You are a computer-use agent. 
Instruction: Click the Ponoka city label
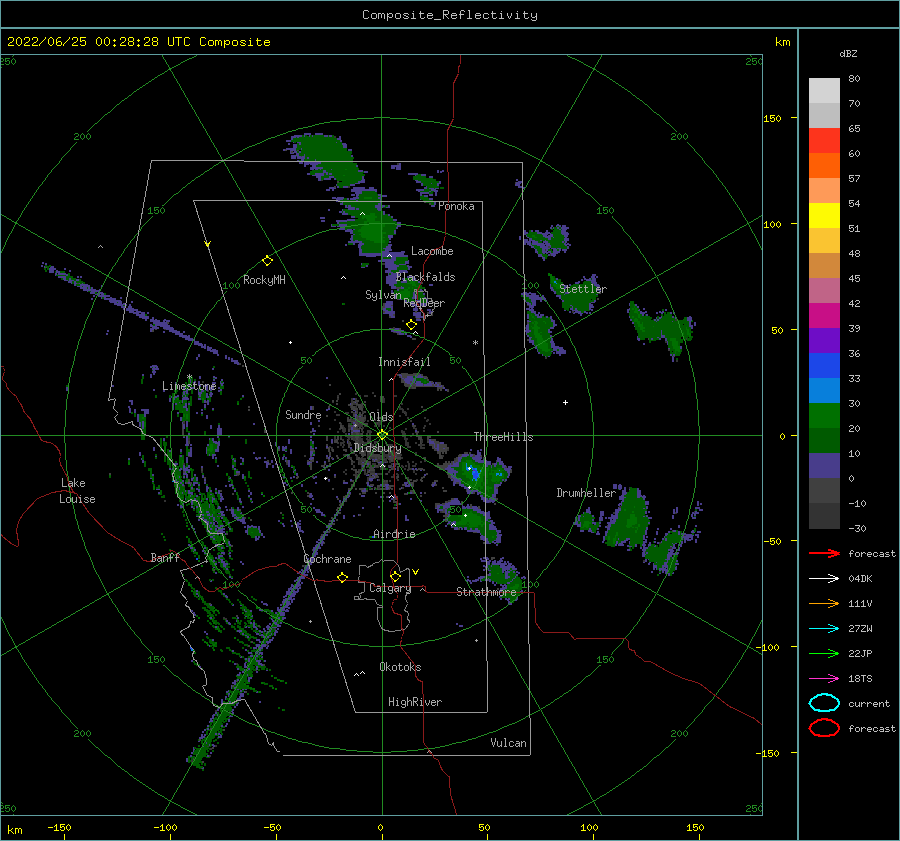(456, 206)
